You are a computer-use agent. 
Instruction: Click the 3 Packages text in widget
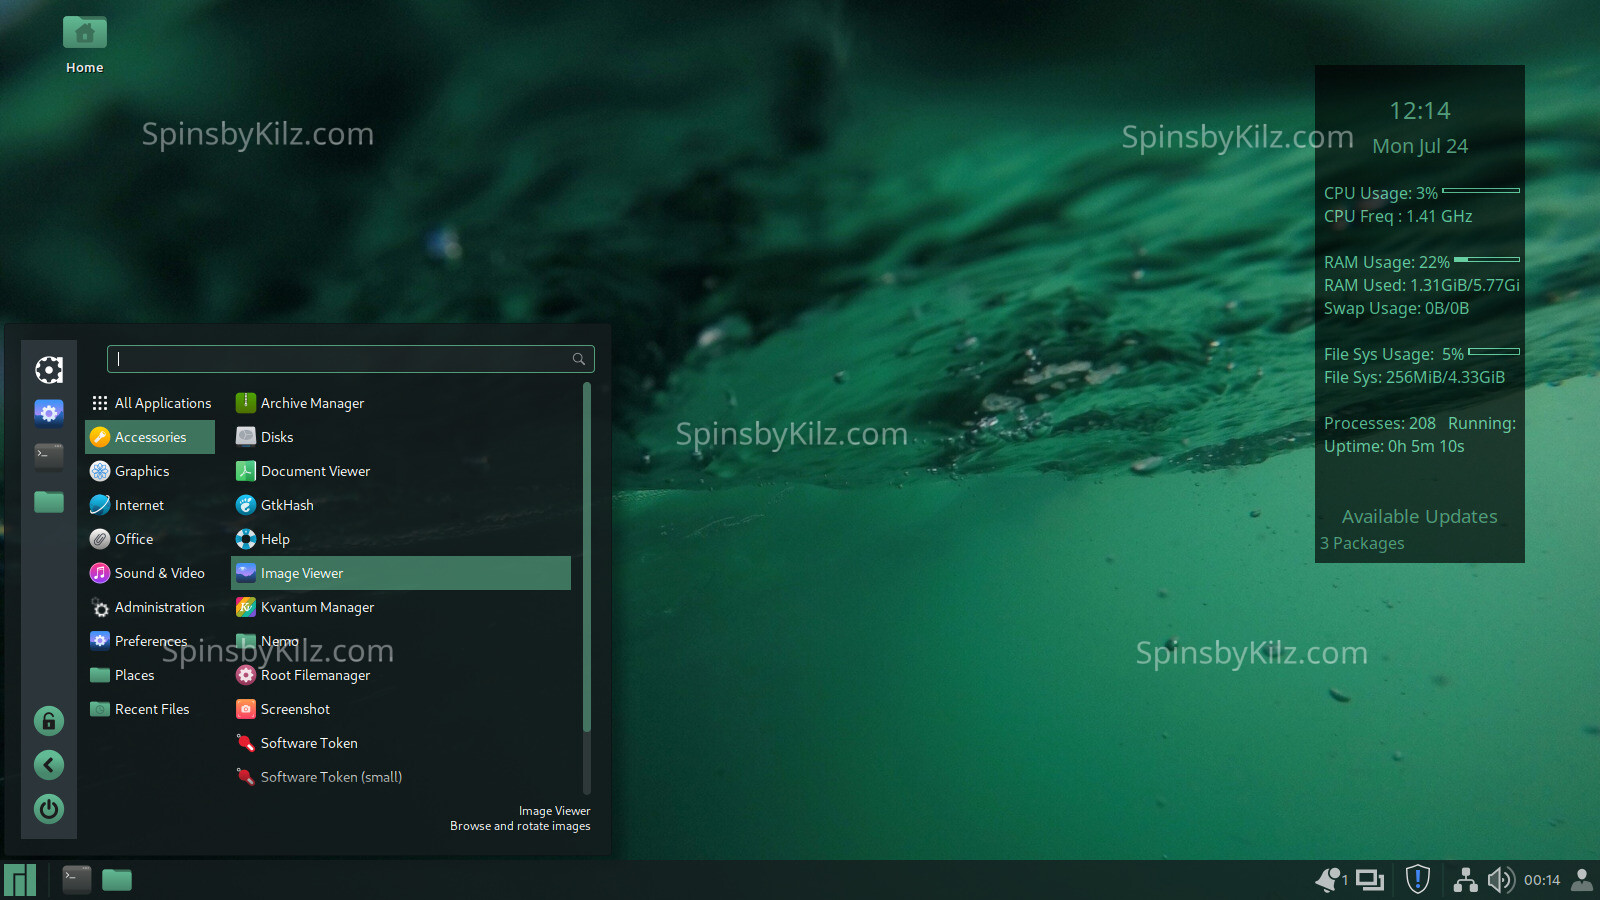[1362, 543]
